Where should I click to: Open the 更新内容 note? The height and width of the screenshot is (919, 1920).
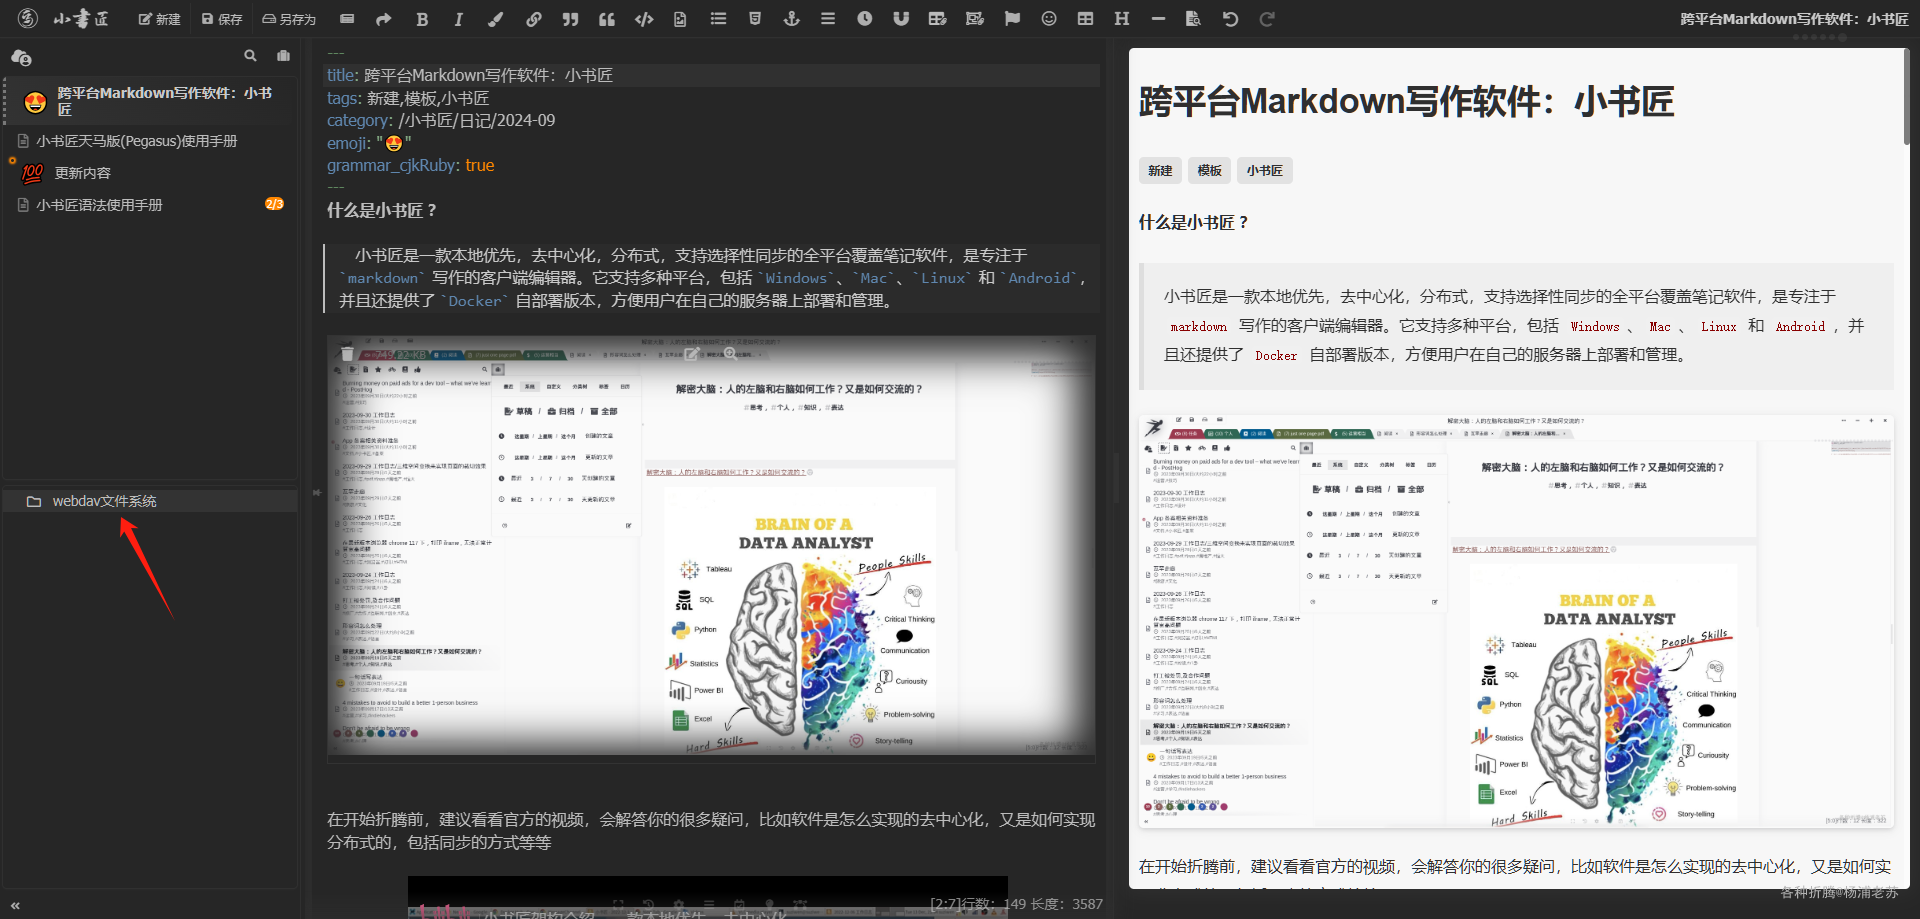(83, 173)
